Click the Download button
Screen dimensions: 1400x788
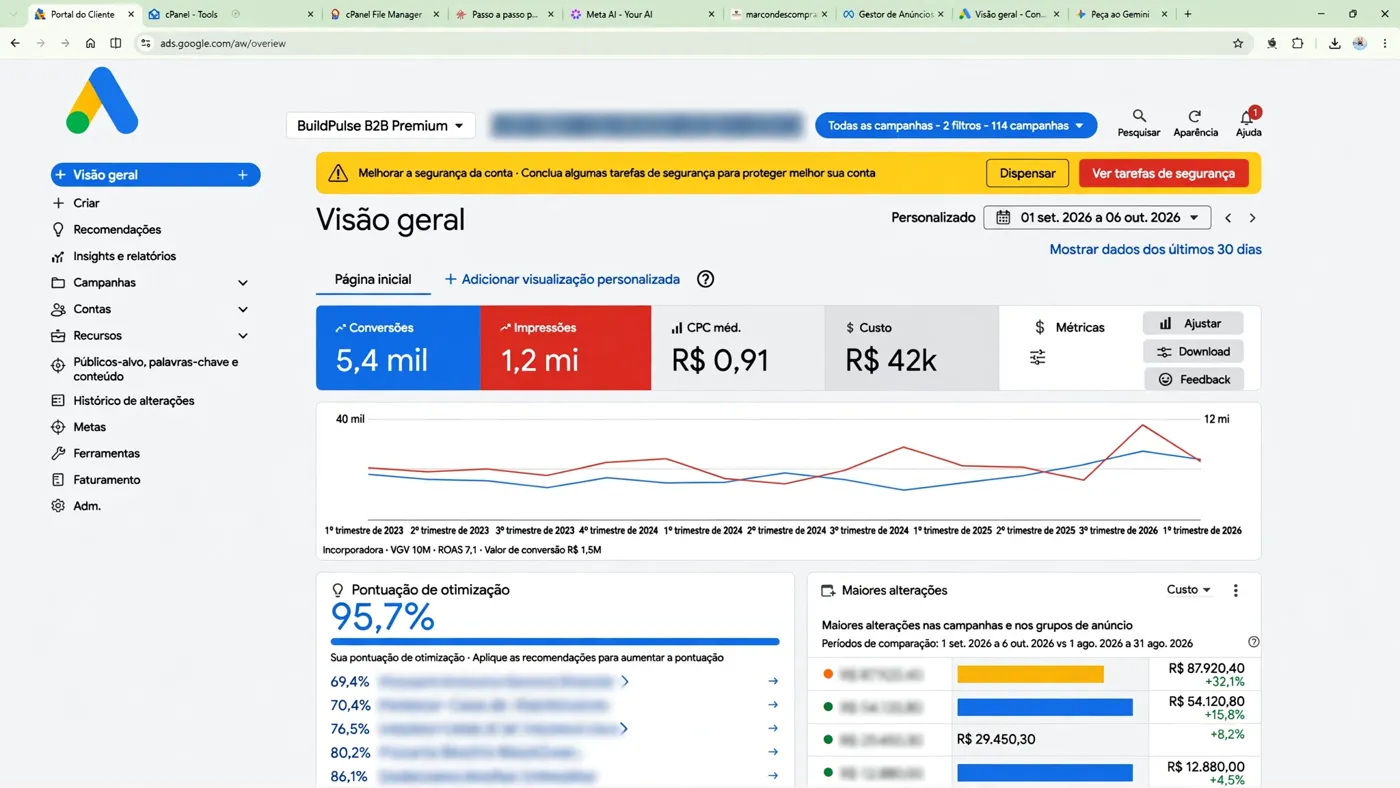(x=1193, y=351)
